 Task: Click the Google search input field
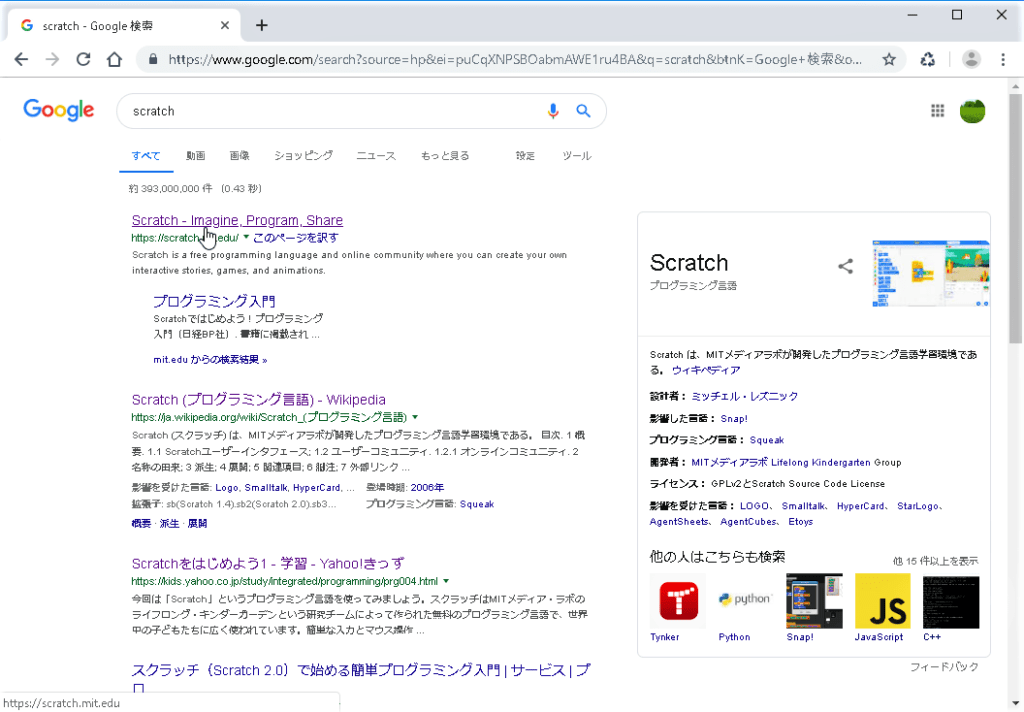pos(333,111)
